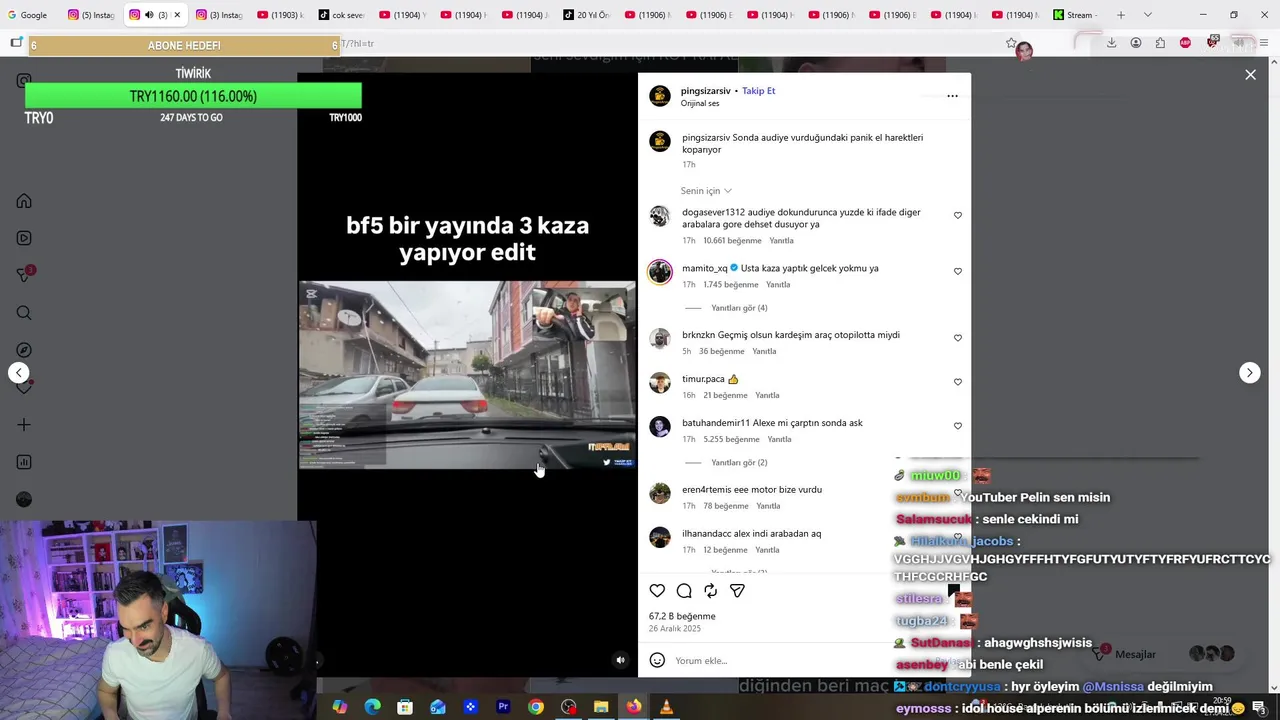Open the Firefox account icon

1136,43
